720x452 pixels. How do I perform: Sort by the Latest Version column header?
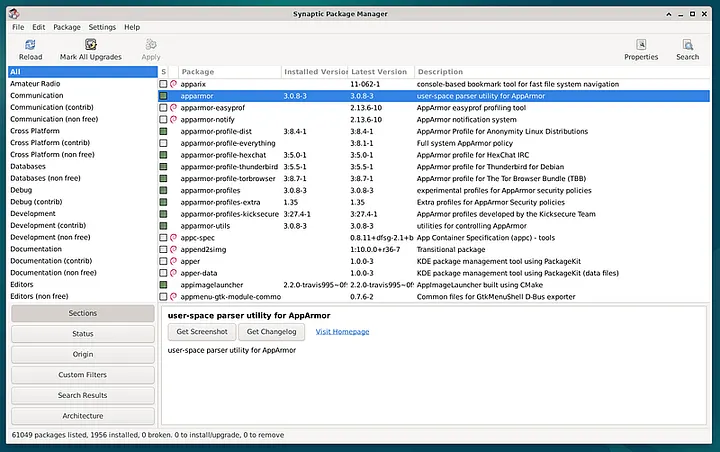pyautogui.click(x=381, y=72)
